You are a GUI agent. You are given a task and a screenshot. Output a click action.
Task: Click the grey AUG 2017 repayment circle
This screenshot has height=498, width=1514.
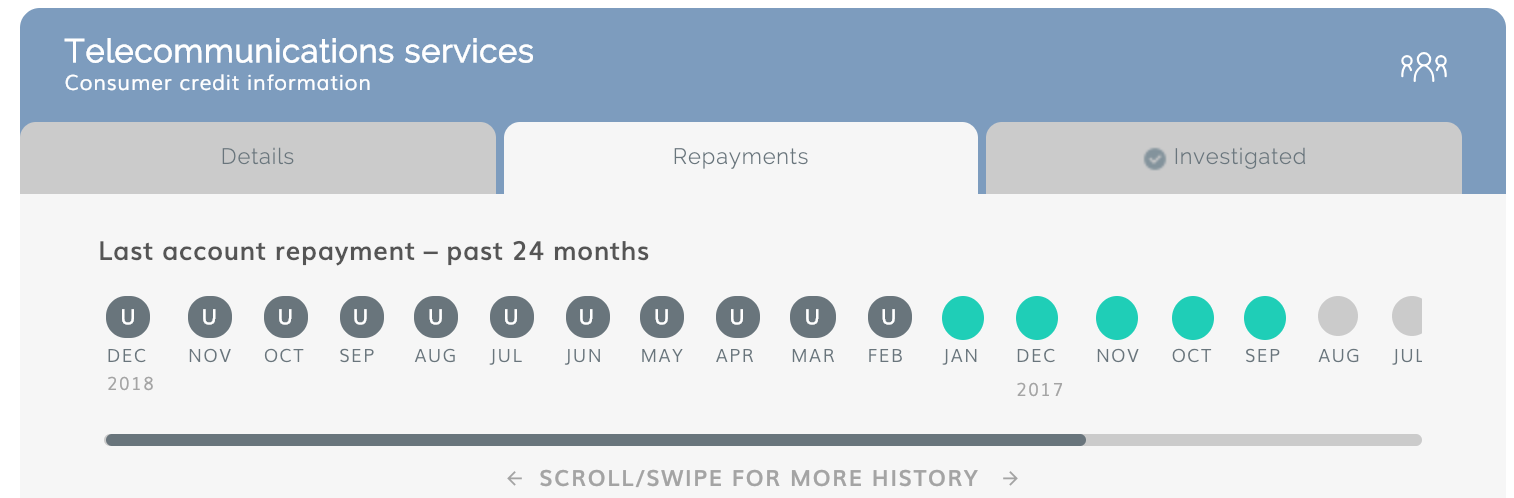point(1338,316)
